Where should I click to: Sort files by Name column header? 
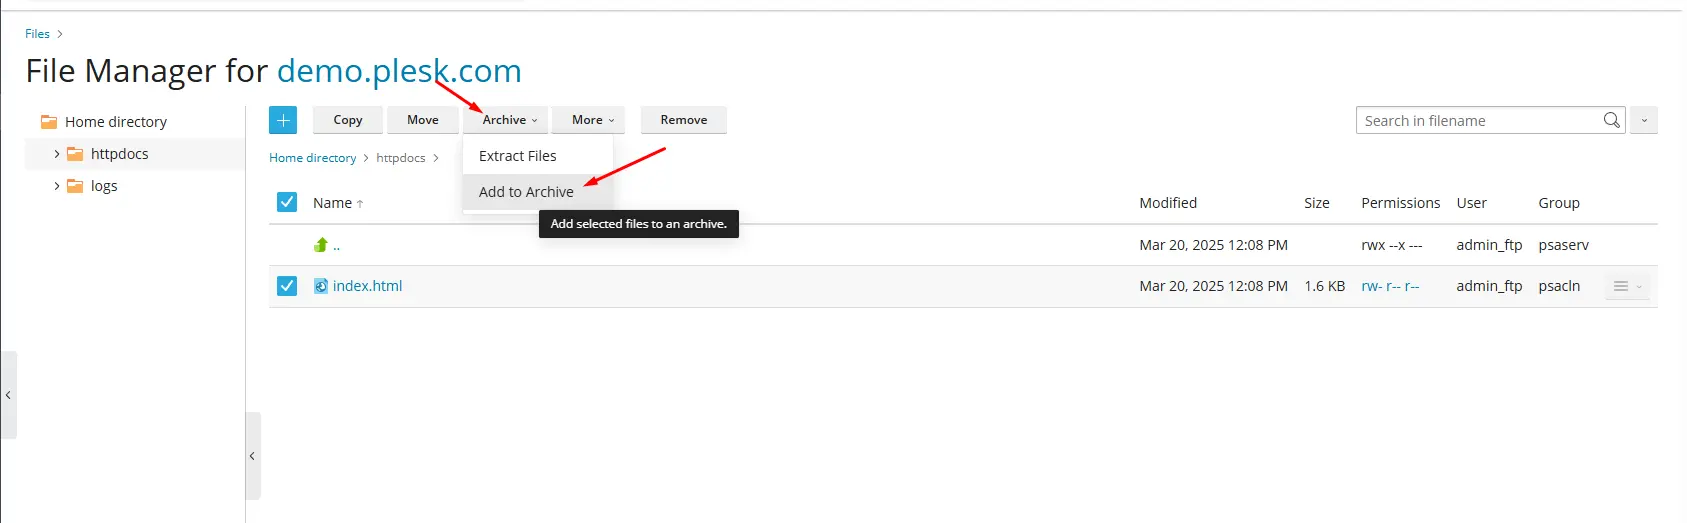pos(333,203)
